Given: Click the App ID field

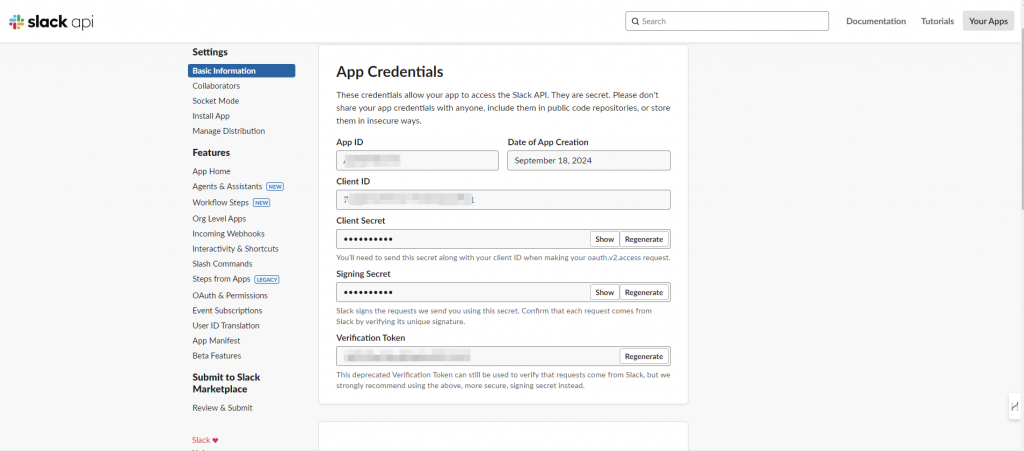Looking at the screenshot, I should coord(417,161).
